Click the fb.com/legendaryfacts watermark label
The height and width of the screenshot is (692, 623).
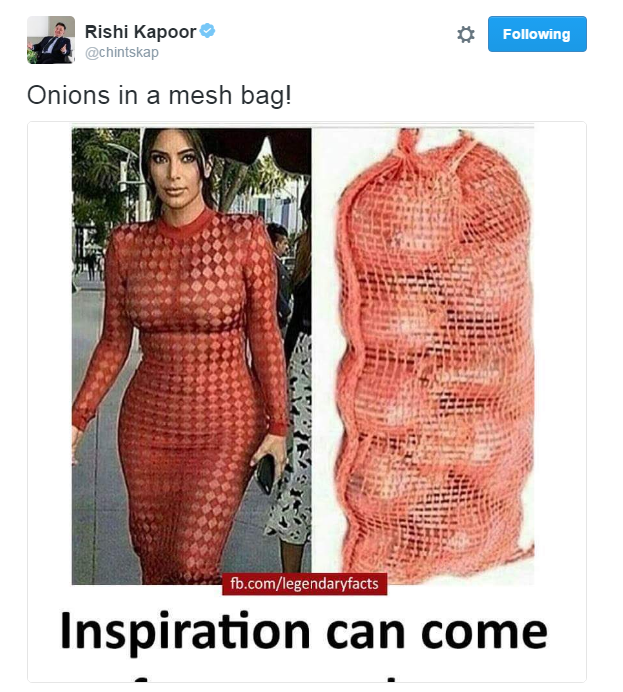click(x=304, y=584)
